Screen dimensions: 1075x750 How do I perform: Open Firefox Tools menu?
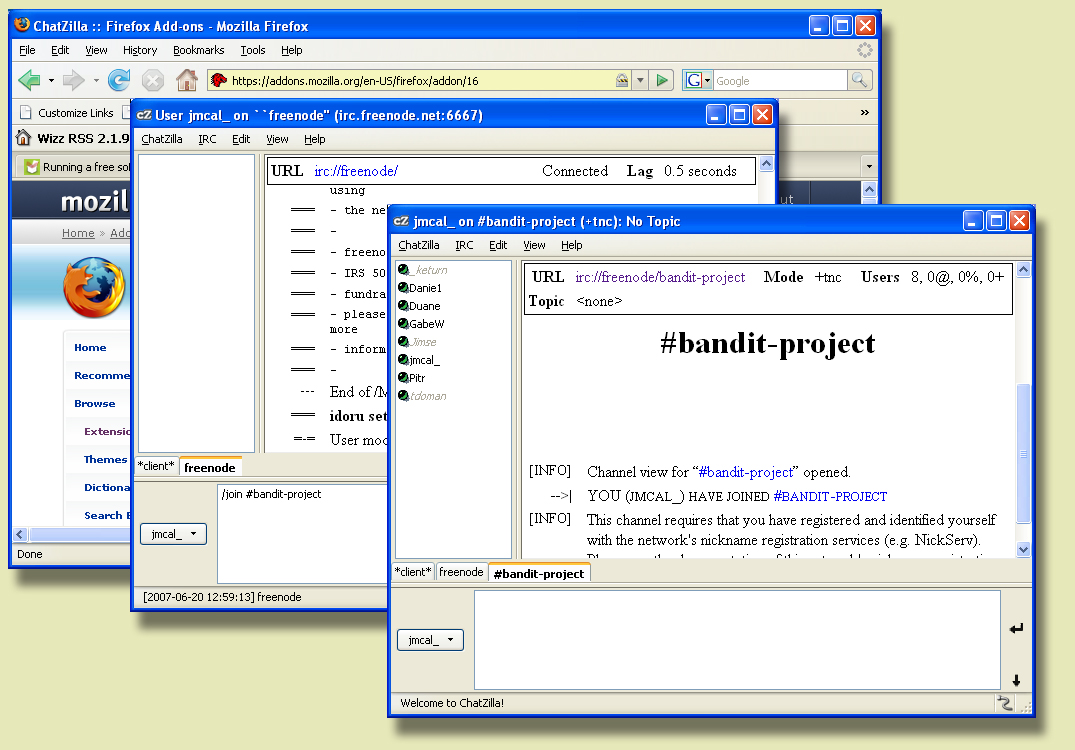pyautogui.click(x=252, y=50)
